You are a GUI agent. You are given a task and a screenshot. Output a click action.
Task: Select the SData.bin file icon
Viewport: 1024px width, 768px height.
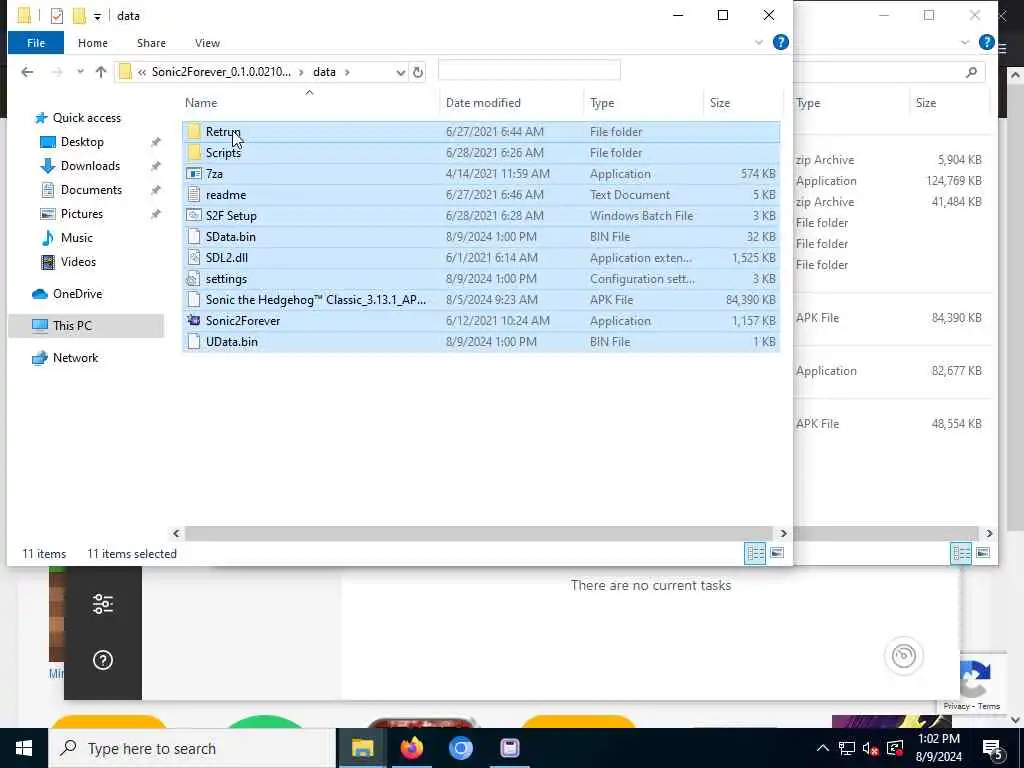coord(194,236)
